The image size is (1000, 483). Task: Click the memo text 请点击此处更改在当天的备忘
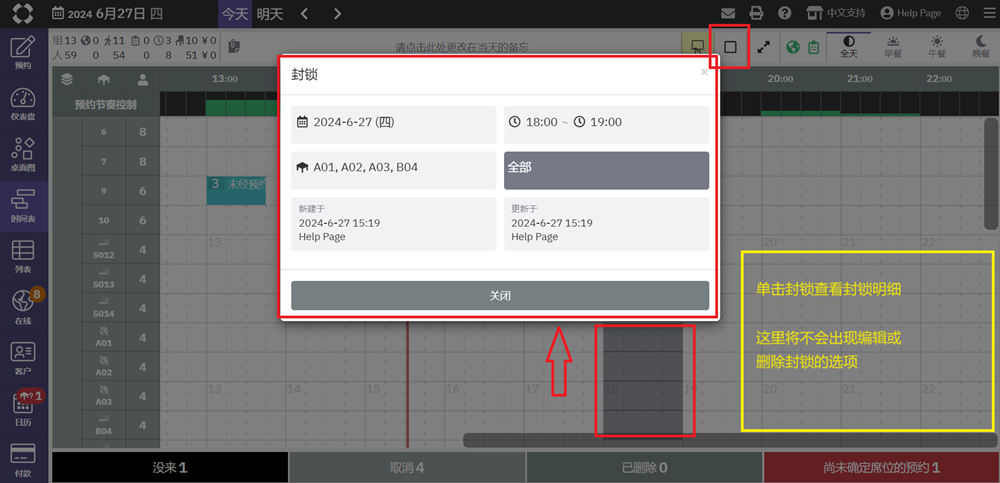(x=462, y=47)
